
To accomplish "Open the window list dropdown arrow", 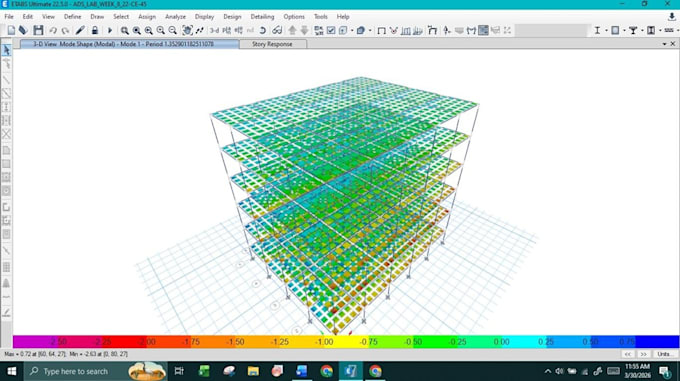I will coord(664,44).
